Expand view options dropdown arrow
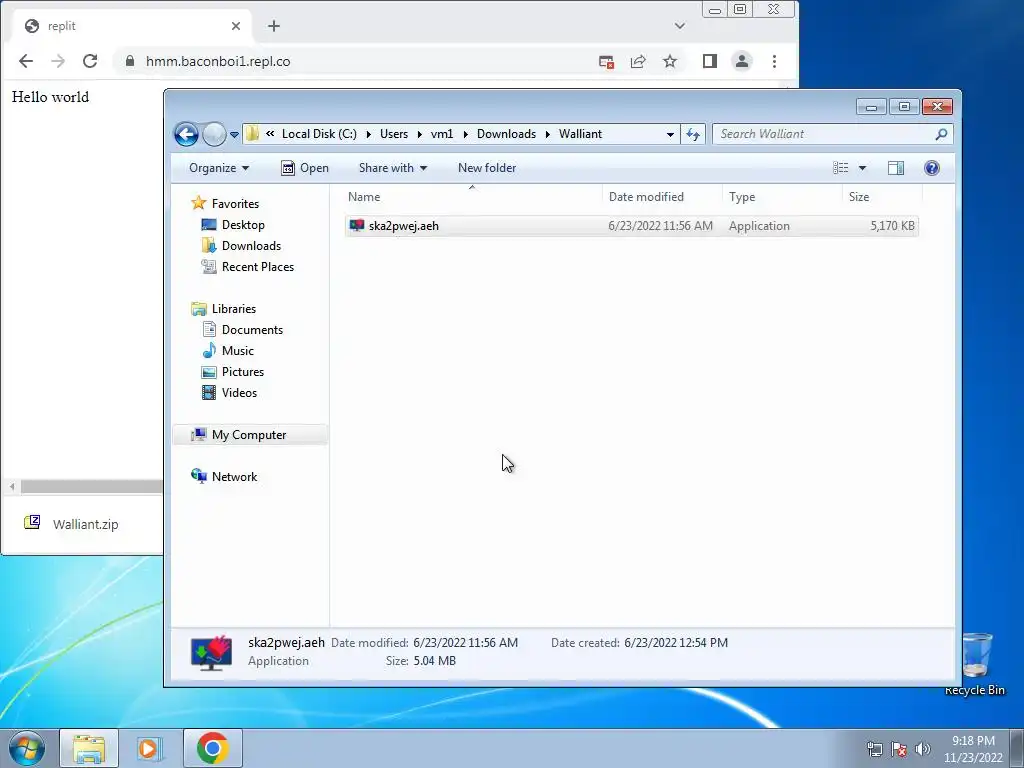The width and height of the screenshot is (1024, 768). [862, 168]
